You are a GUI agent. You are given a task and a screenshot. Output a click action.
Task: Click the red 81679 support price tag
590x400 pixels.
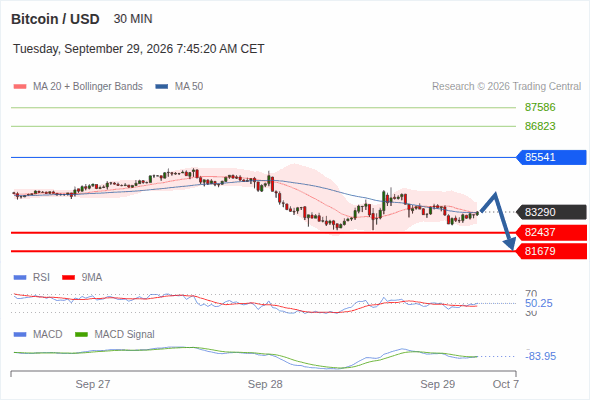pyautogui.click(x=551, y=251)
